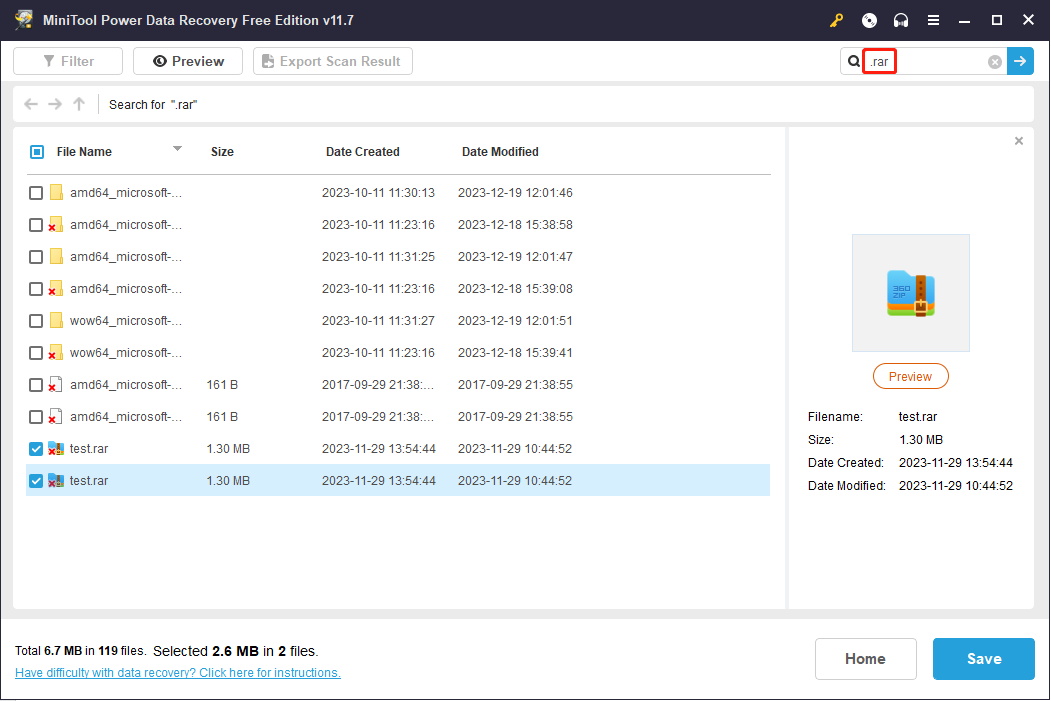
Task: Click the 360 ZIP file thumbnail
Action: pos(910,293)
